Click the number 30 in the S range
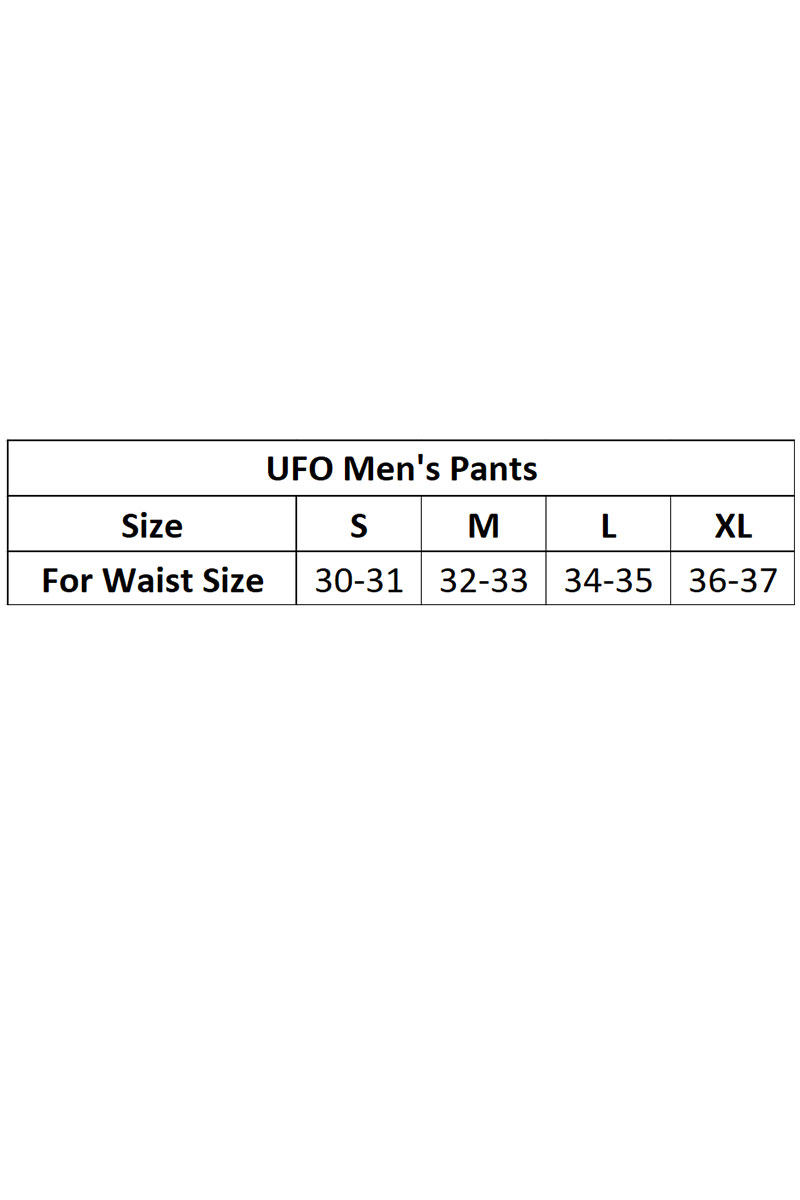The image size is (800, 1200). point(333,580)
